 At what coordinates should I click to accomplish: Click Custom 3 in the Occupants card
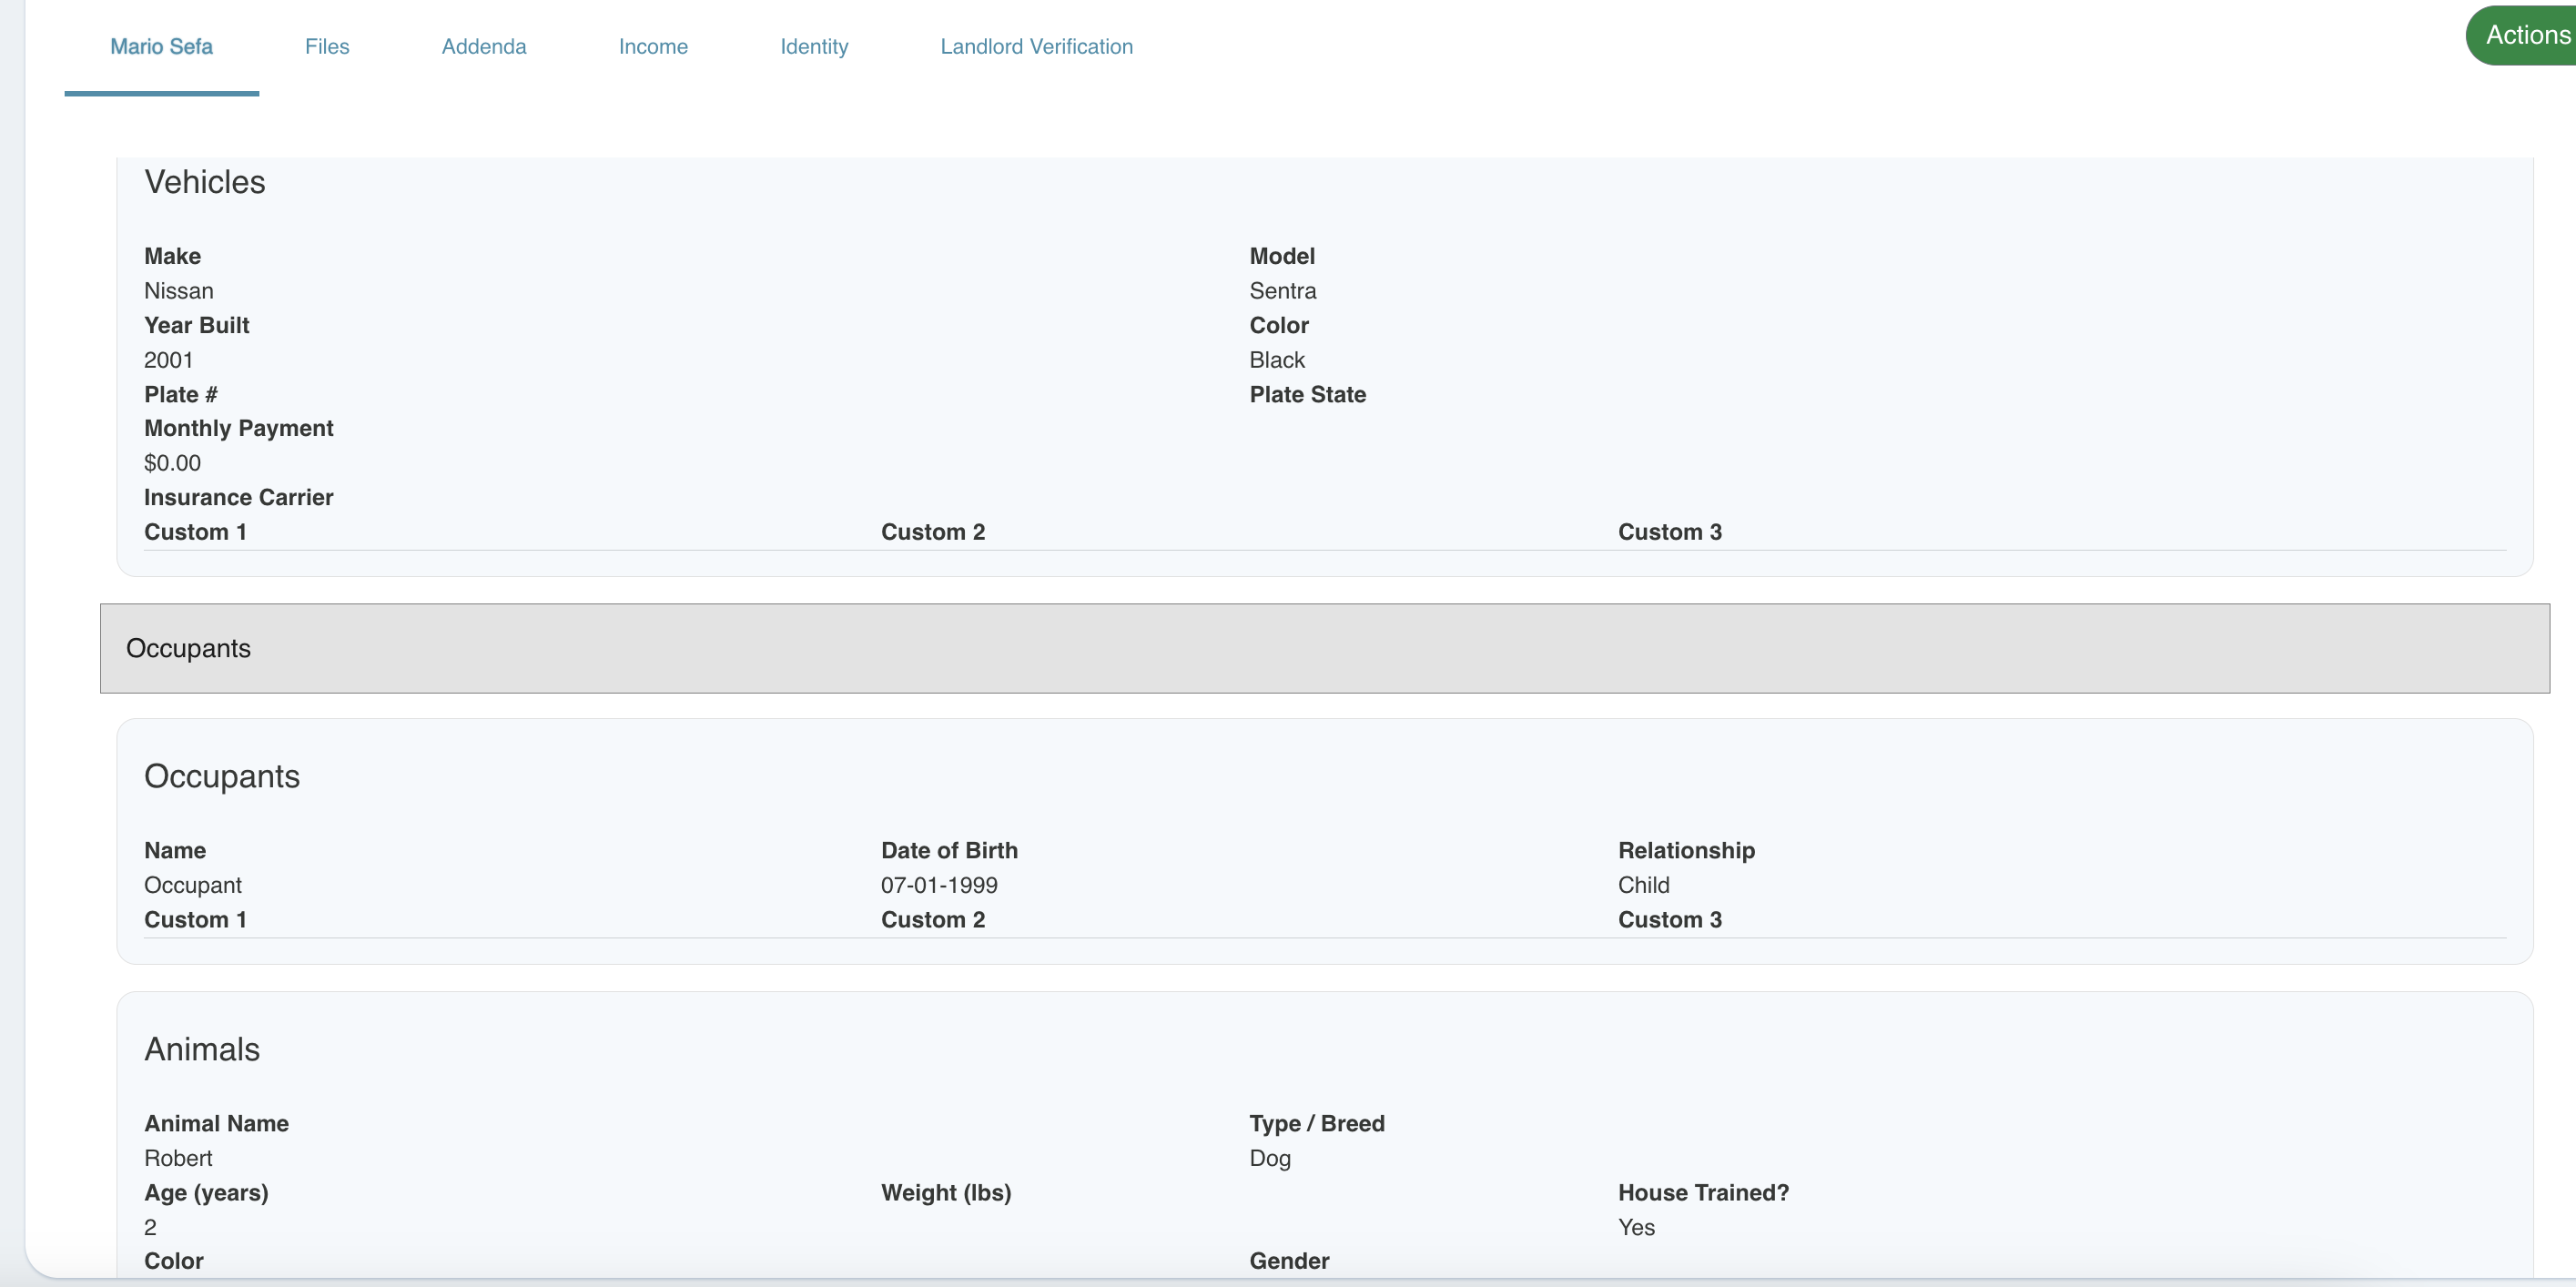point(1670,920)
